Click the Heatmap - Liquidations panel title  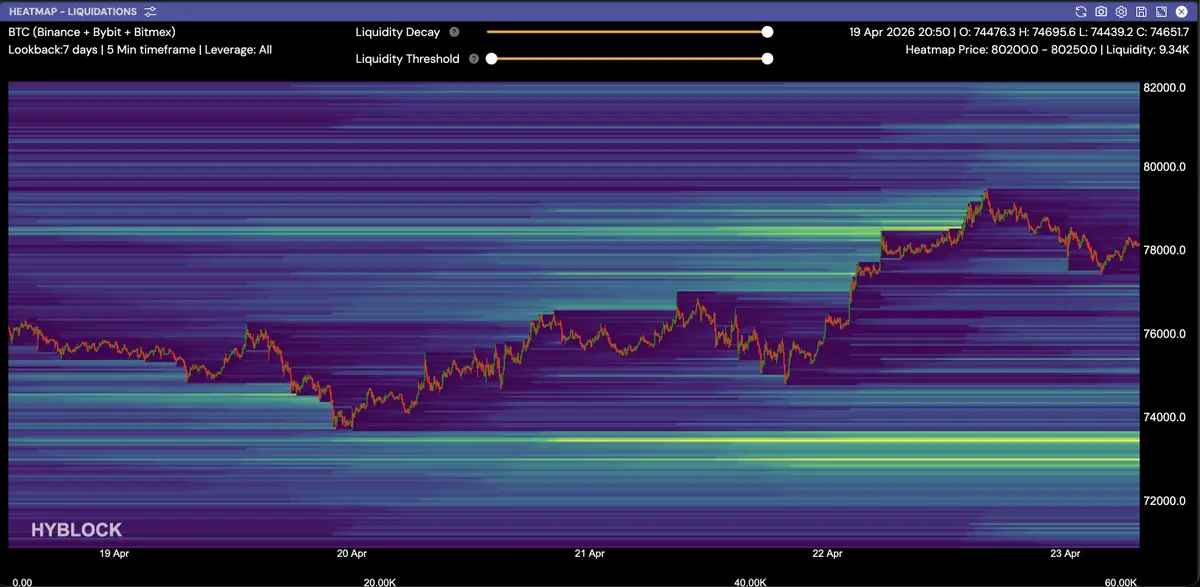[72, 11]
